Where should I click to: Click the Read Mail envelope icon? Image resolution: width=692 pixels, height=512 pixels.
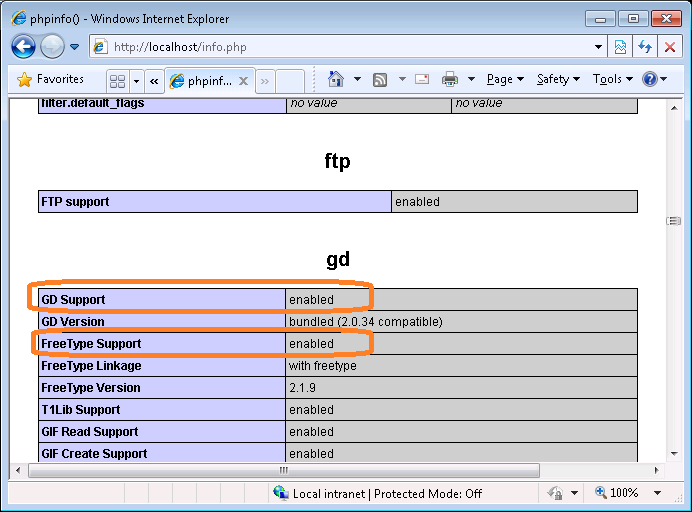point(422,79)
